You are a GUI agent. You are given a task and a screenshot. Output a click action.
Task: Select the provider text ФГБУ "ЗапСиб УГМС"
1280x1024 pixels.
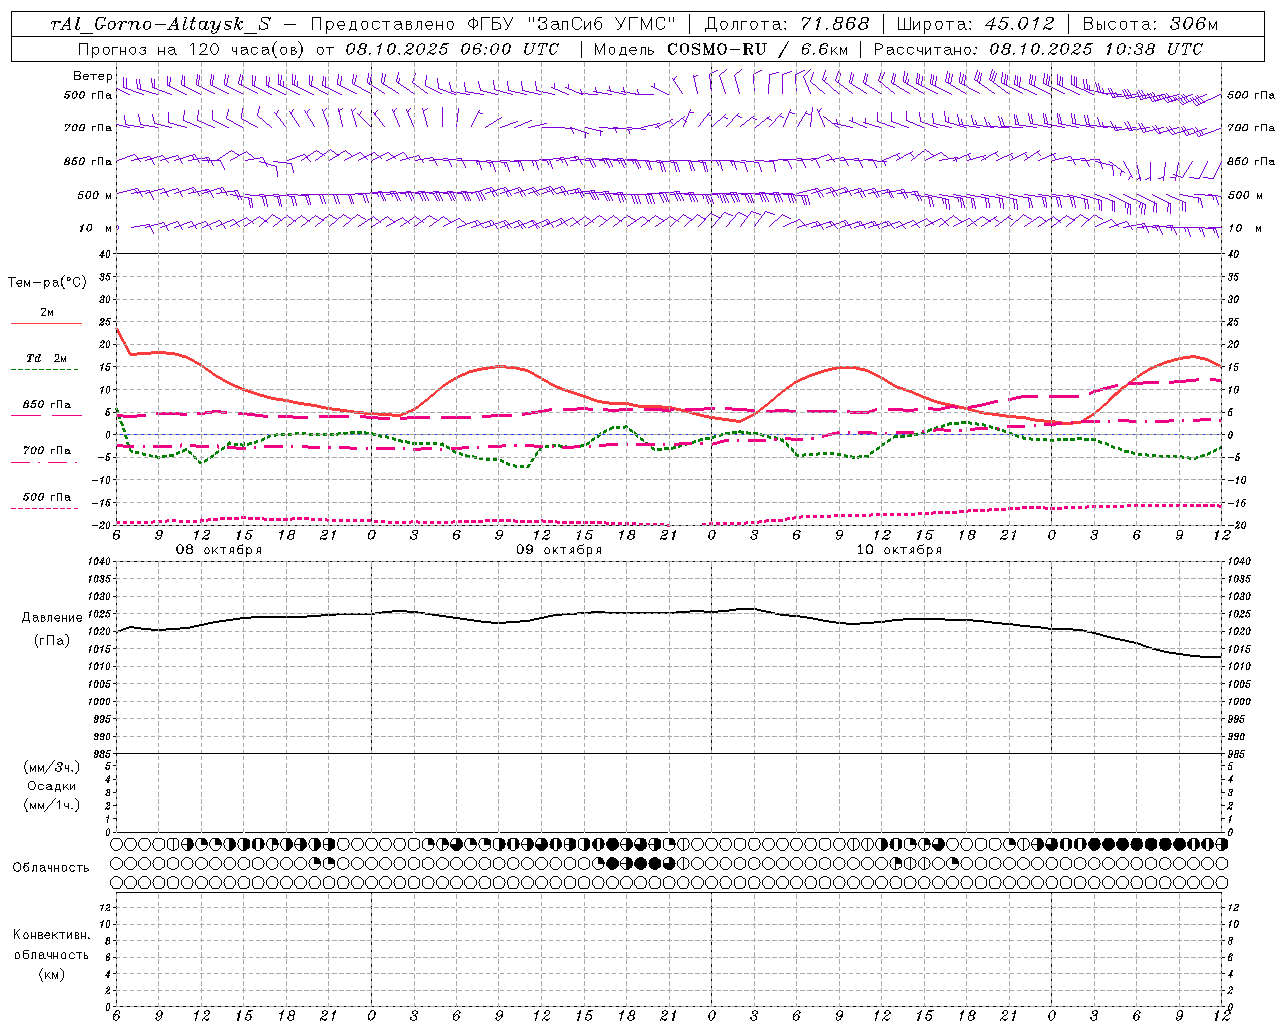(x=572, y=24)
